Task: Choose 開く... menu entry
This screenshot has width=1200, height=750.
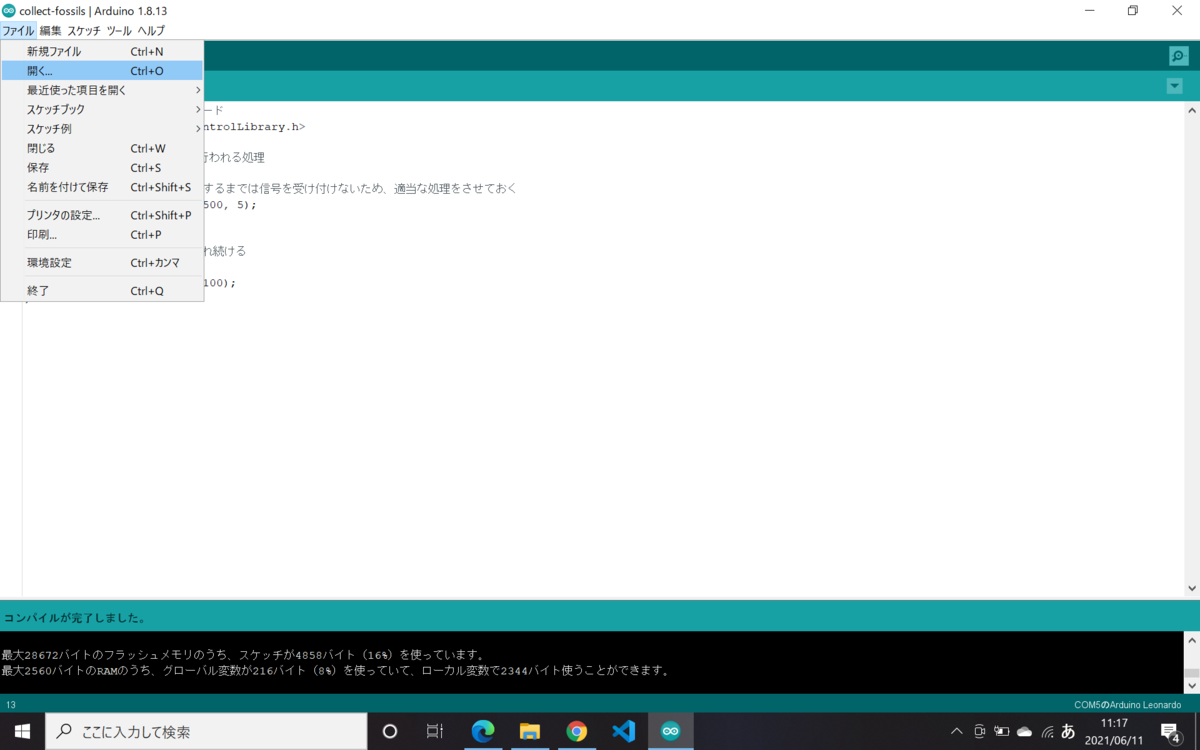Action: pos(102,71)
